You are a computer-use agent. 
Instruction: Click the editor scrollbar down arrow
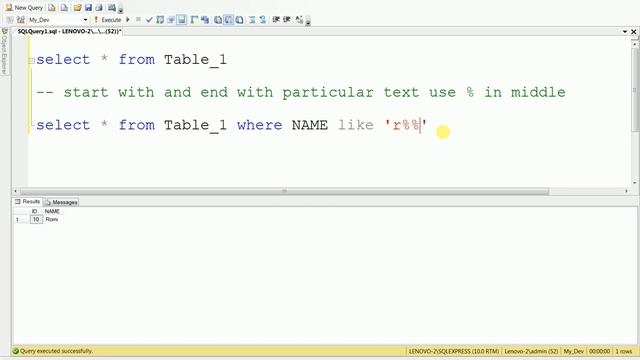[x=635, y=183]
